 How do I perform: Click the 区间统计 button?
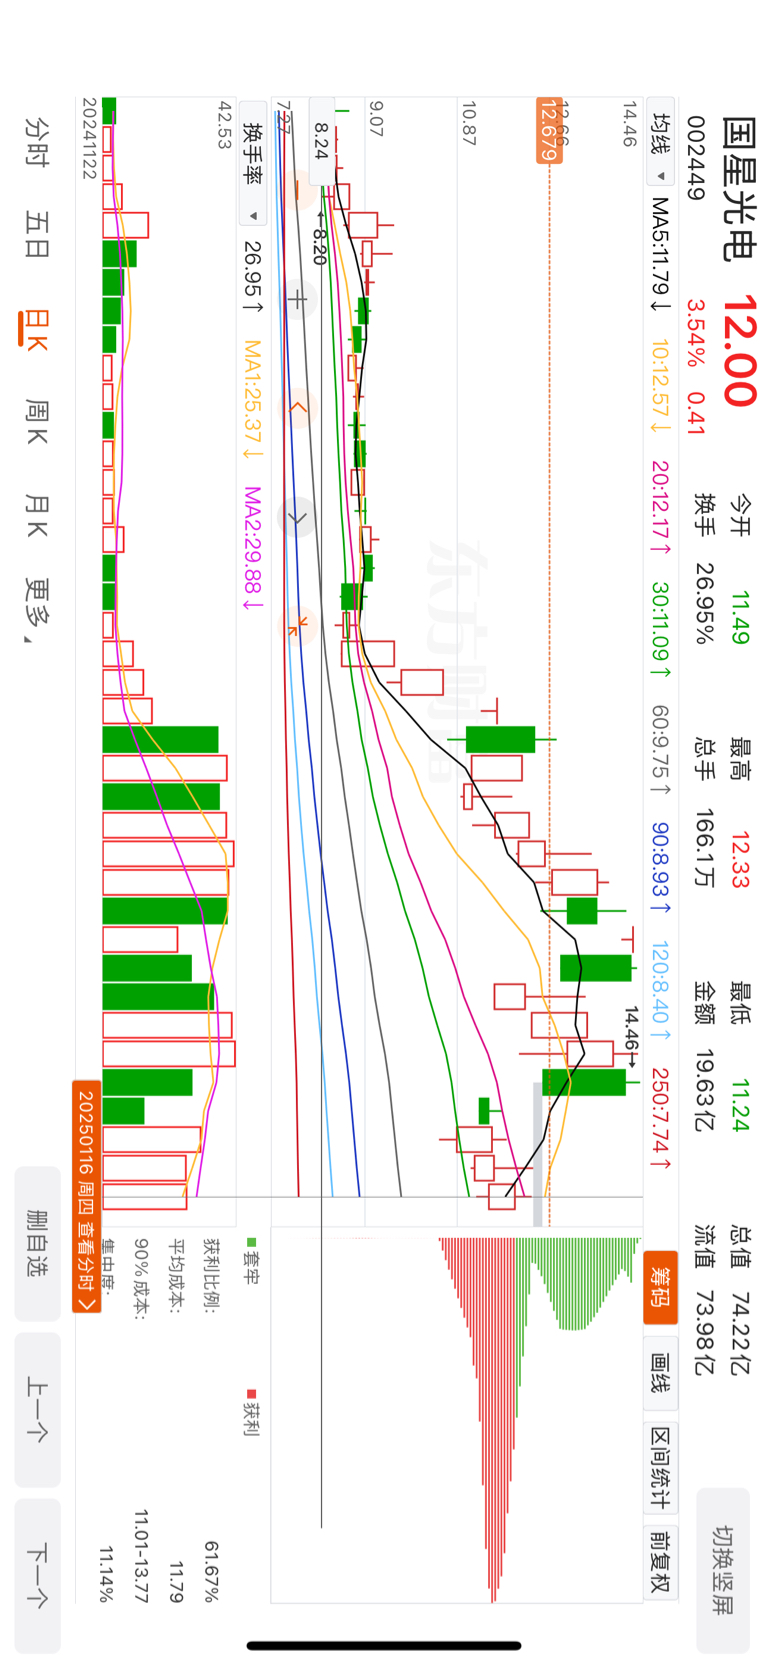[661, 1468]
